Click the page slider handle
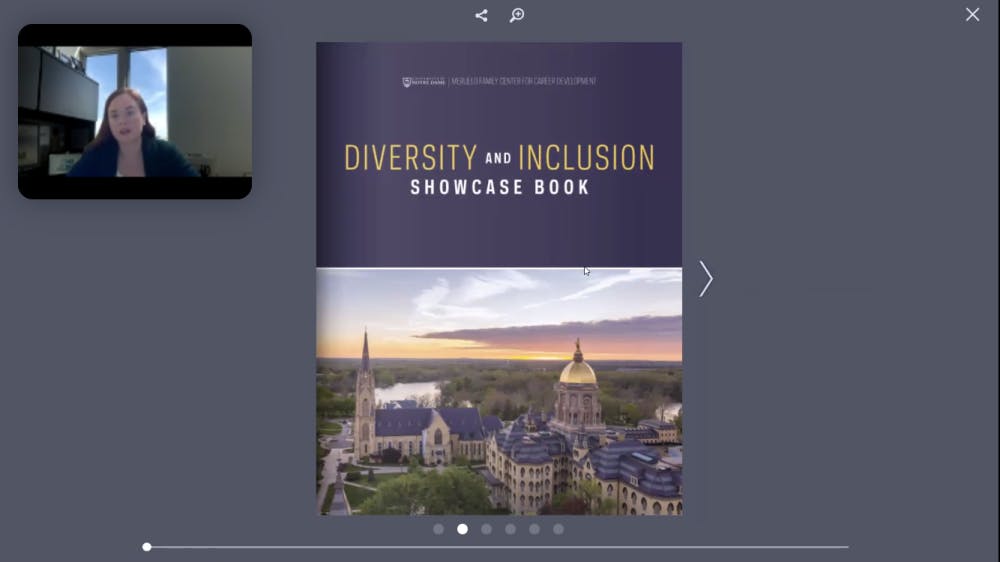1000x562 pixels. (x=147, y=547)
